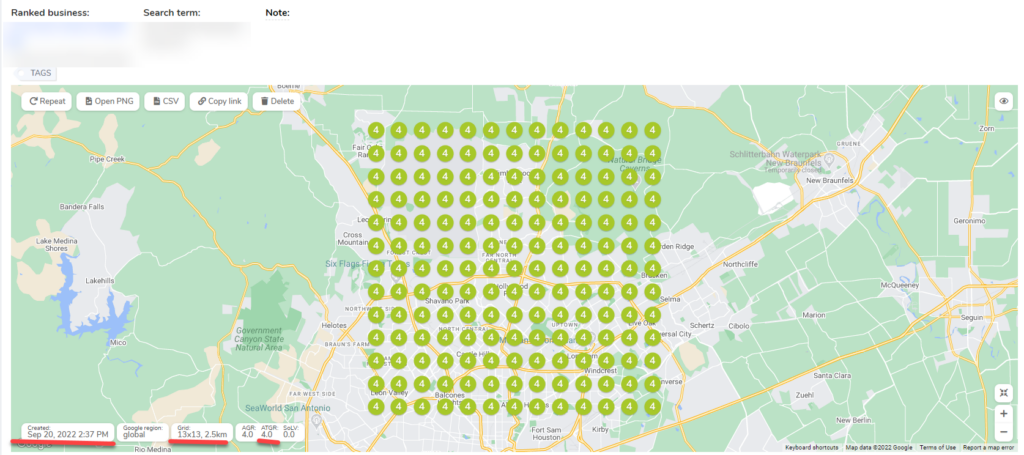
Task: Click the top-left rank 4 grid marker
Action: (x=375, y=130)
